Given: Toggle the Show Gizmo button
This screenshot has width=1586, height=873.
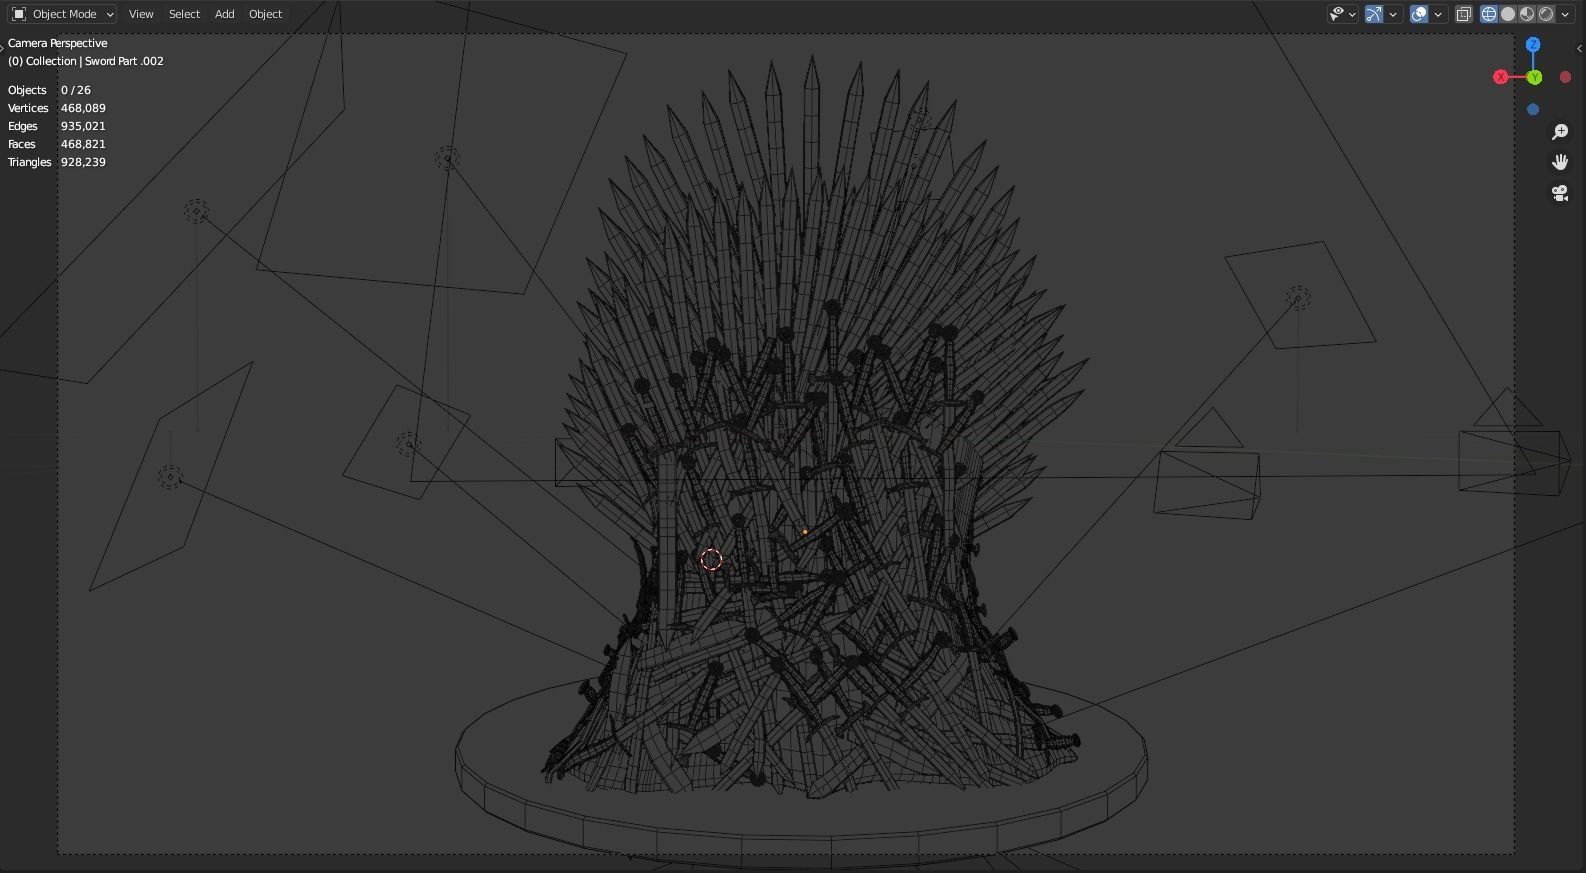Looking at the screenshot, I should (1374, 14).
